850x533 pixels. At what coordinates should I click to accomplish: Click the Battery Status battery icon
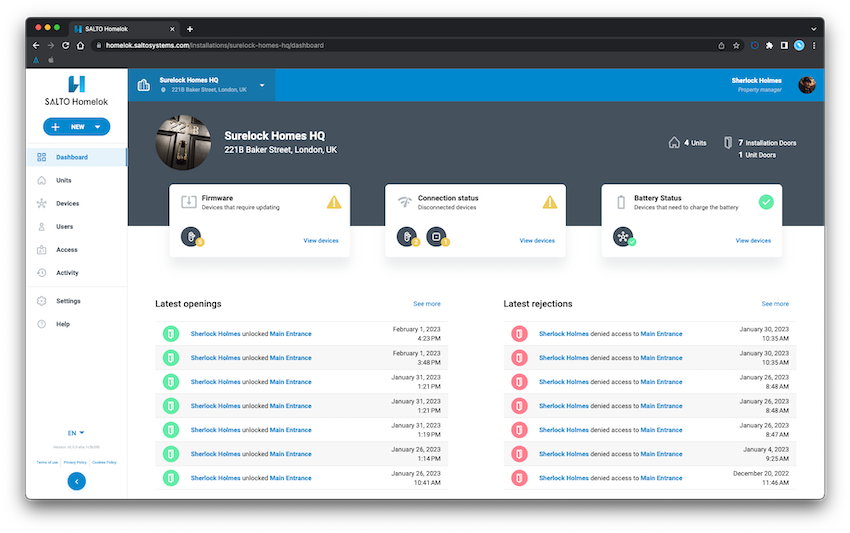click(621, 202)
